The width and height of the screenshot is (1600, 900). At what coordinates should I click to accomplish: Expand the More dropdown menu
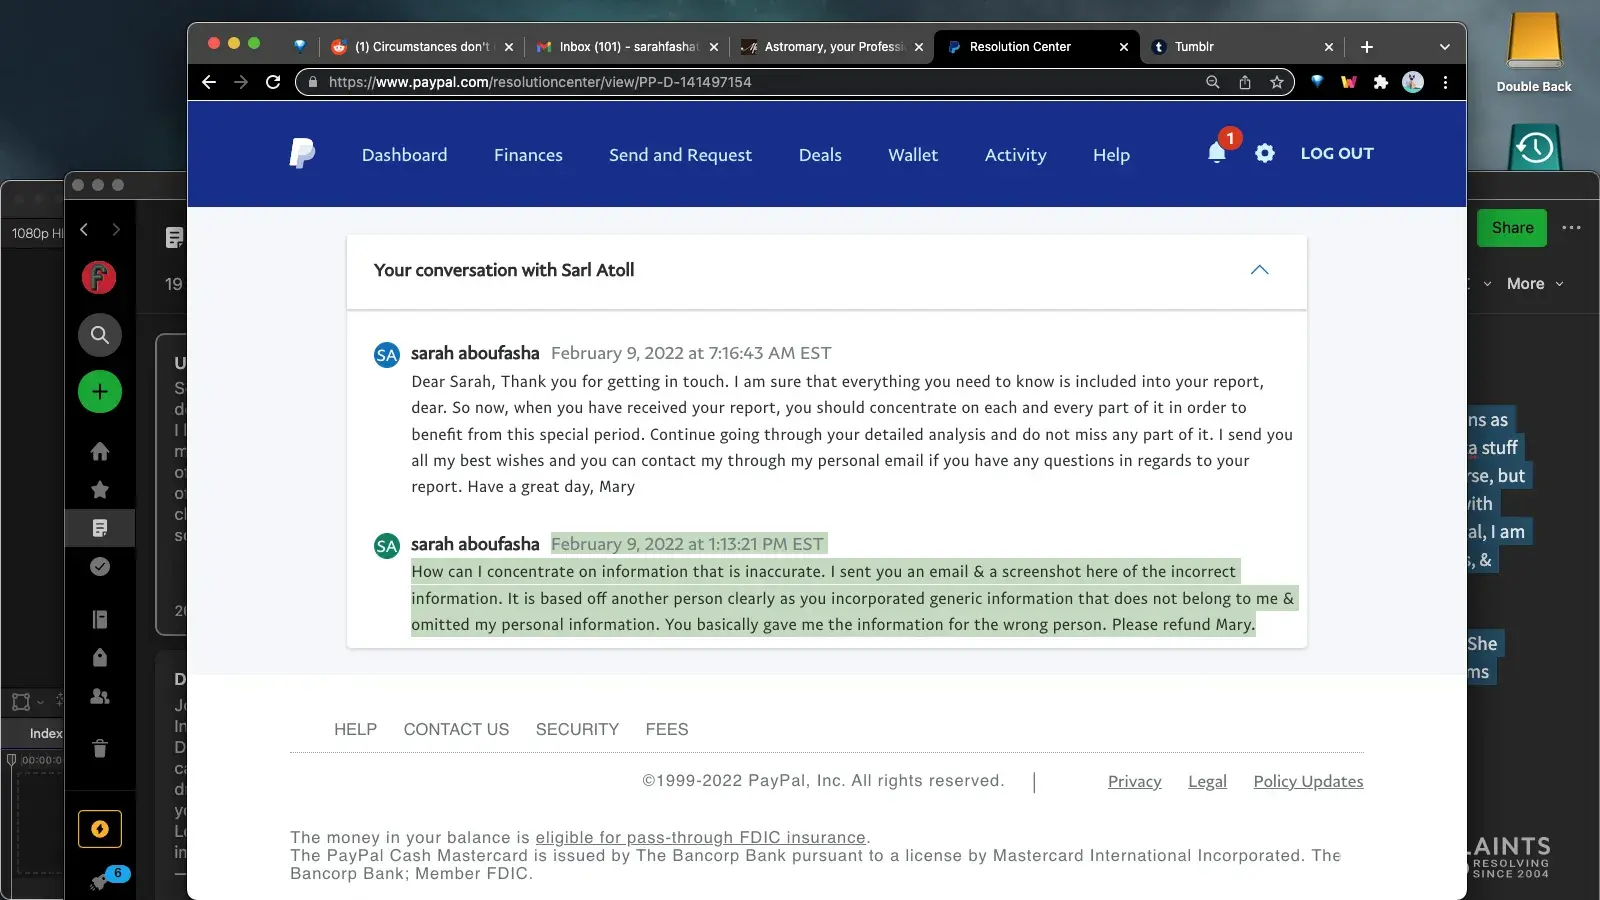pos(1534,284)
